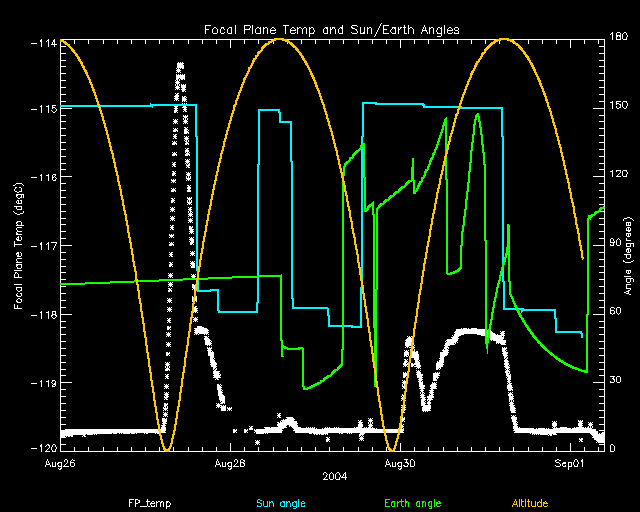
Task: Click the '60' right axis tick label
Action: pos(616,311)
